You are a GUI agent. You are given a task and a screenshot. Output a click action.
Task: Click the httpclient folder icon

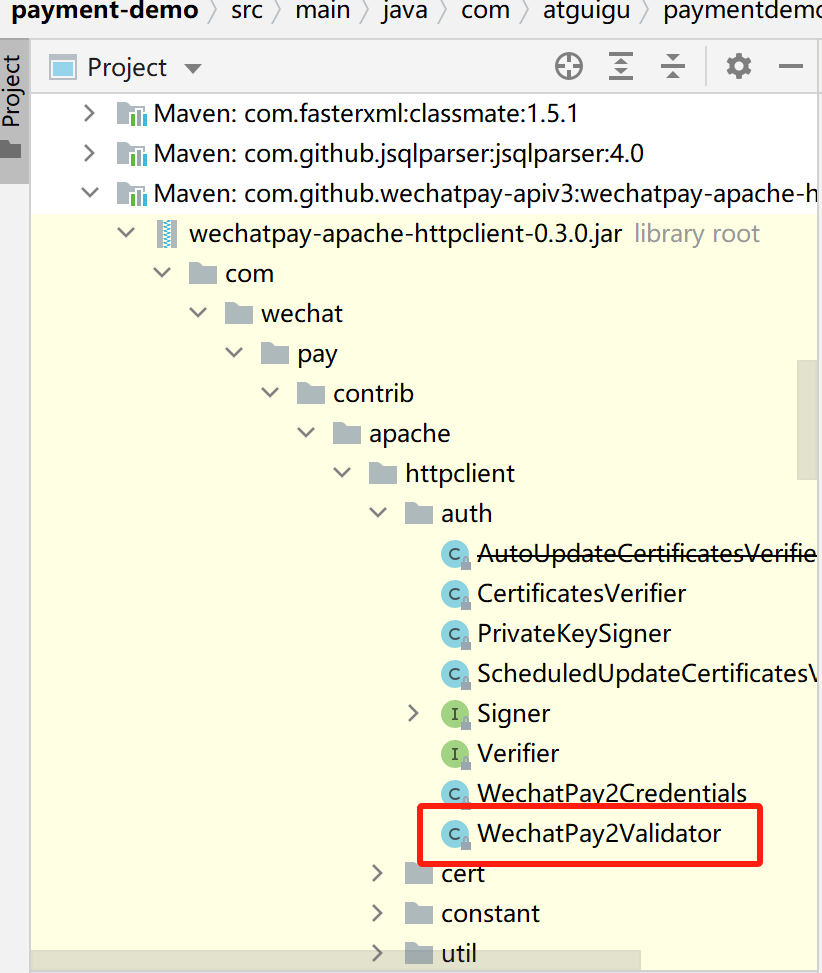(x=383, y=473)
